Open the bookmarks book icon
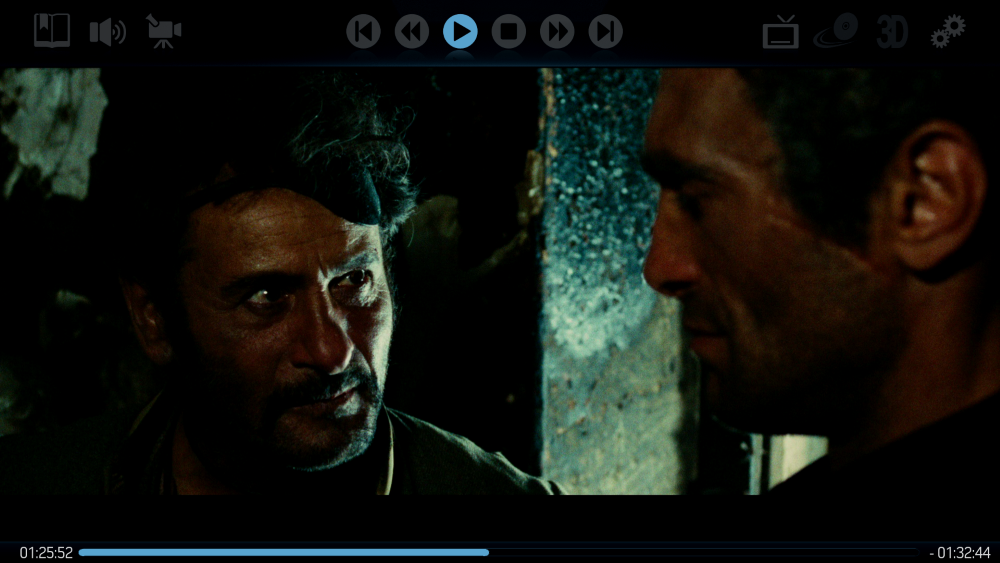 coord(52,31)
